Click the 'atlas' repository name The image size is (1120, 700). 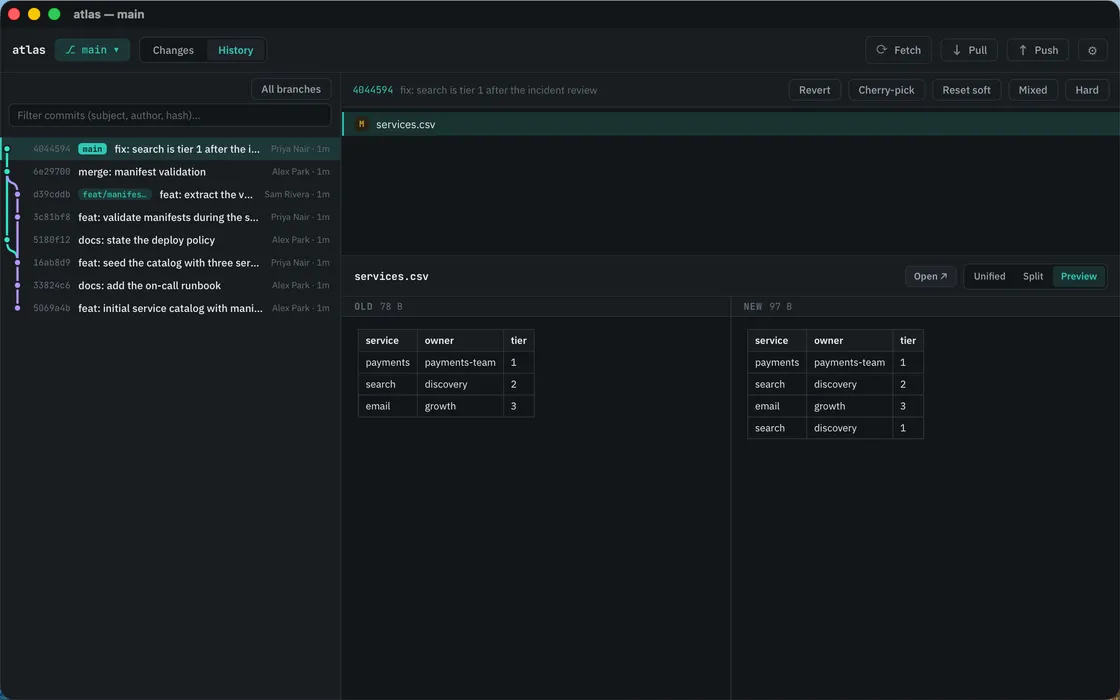pyautogui.click(x=29, y=50)
